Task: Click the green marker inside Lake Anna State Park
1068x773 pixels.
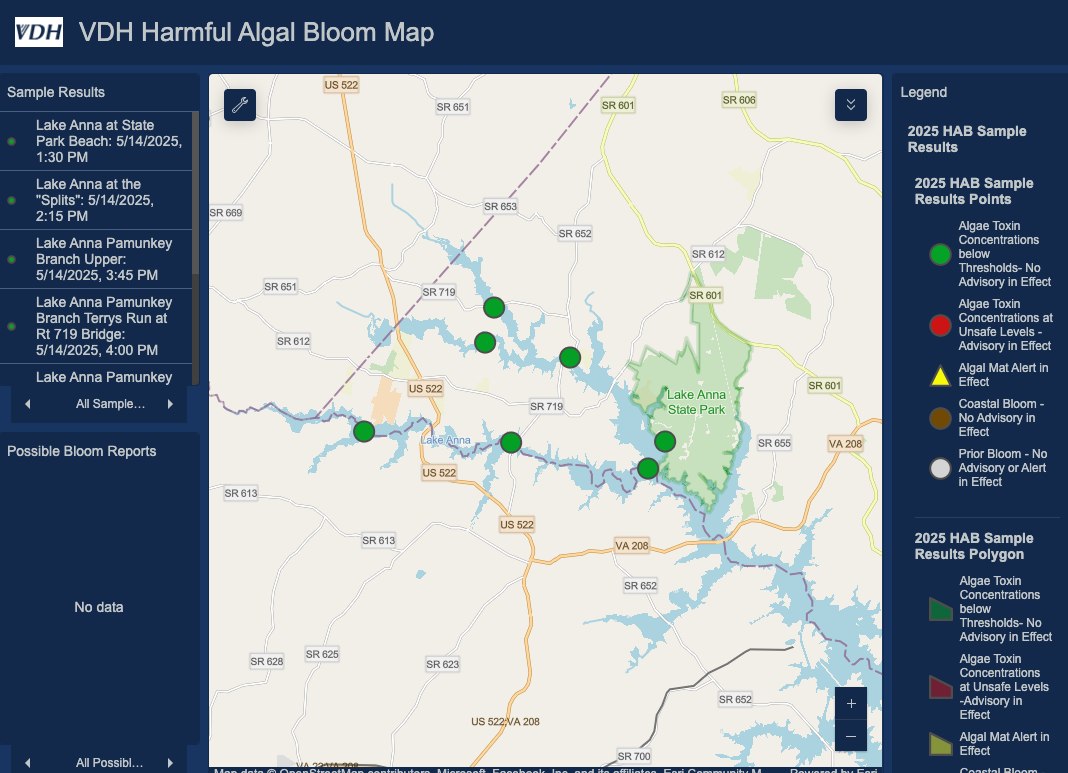Action: pos(665,441)
